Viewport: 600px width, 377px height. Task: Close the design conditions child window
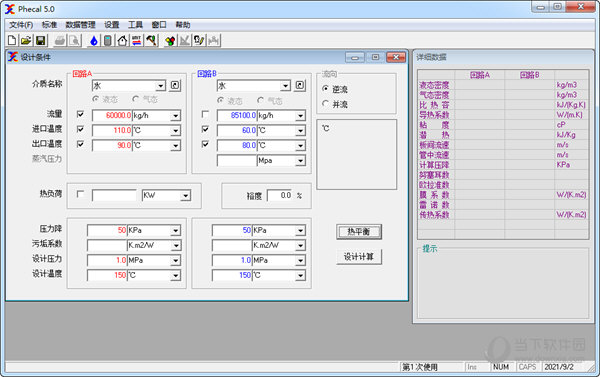(x=396, y=57)
